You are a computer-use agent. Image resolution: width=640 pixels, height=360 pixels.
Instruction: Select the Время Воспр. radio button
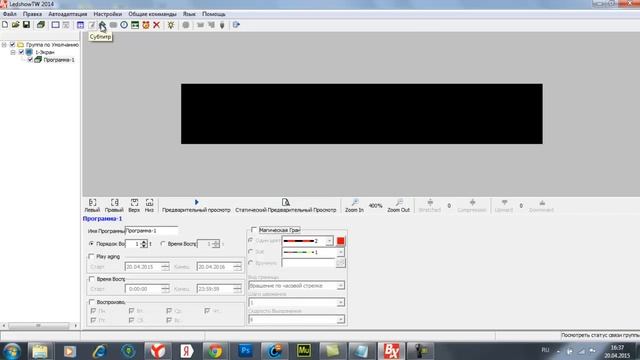(163, 244)
